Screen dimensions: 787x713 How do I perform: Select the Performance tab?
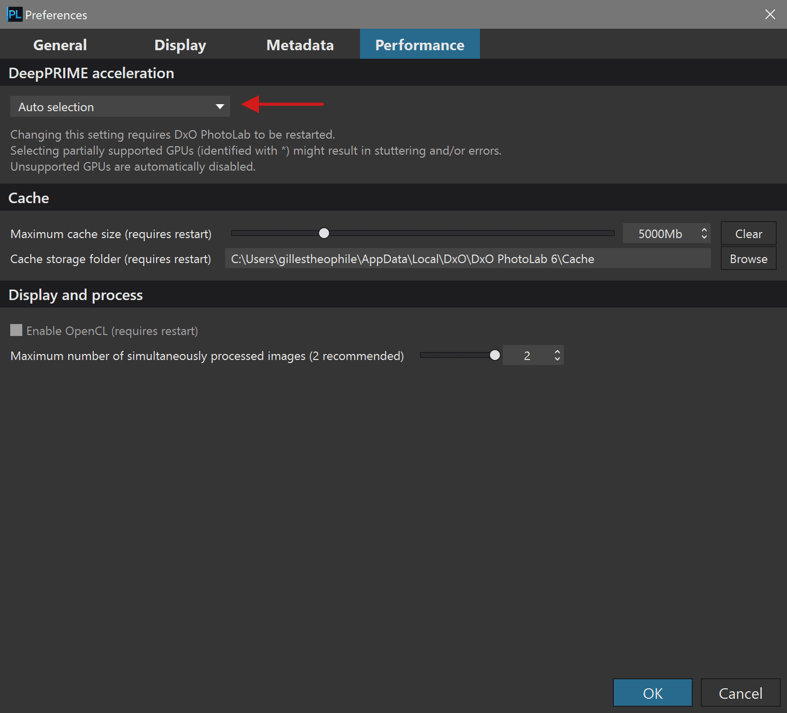tap(420, 45)
